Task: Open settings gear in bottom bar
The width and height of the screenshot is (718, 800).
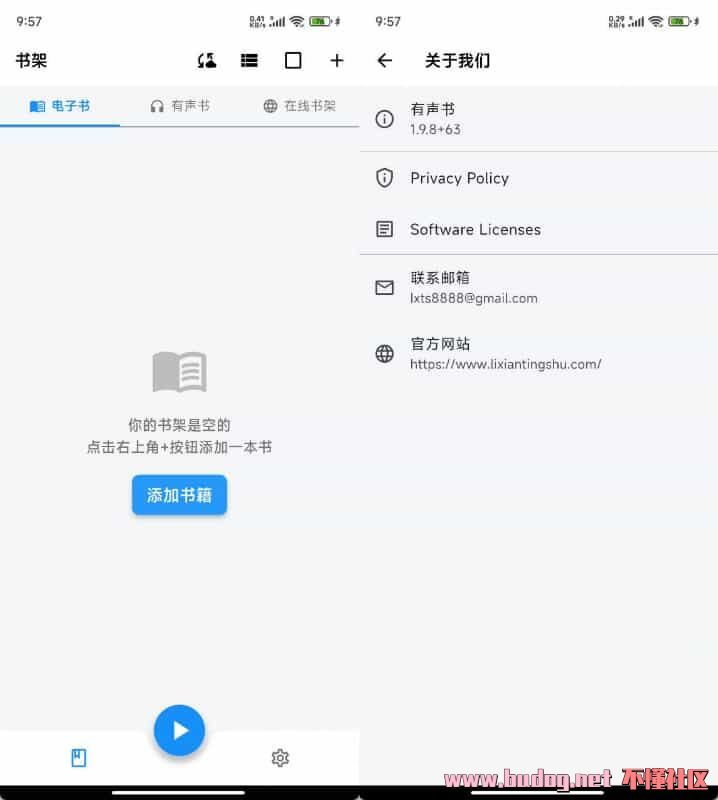Action: coord(280,758)
